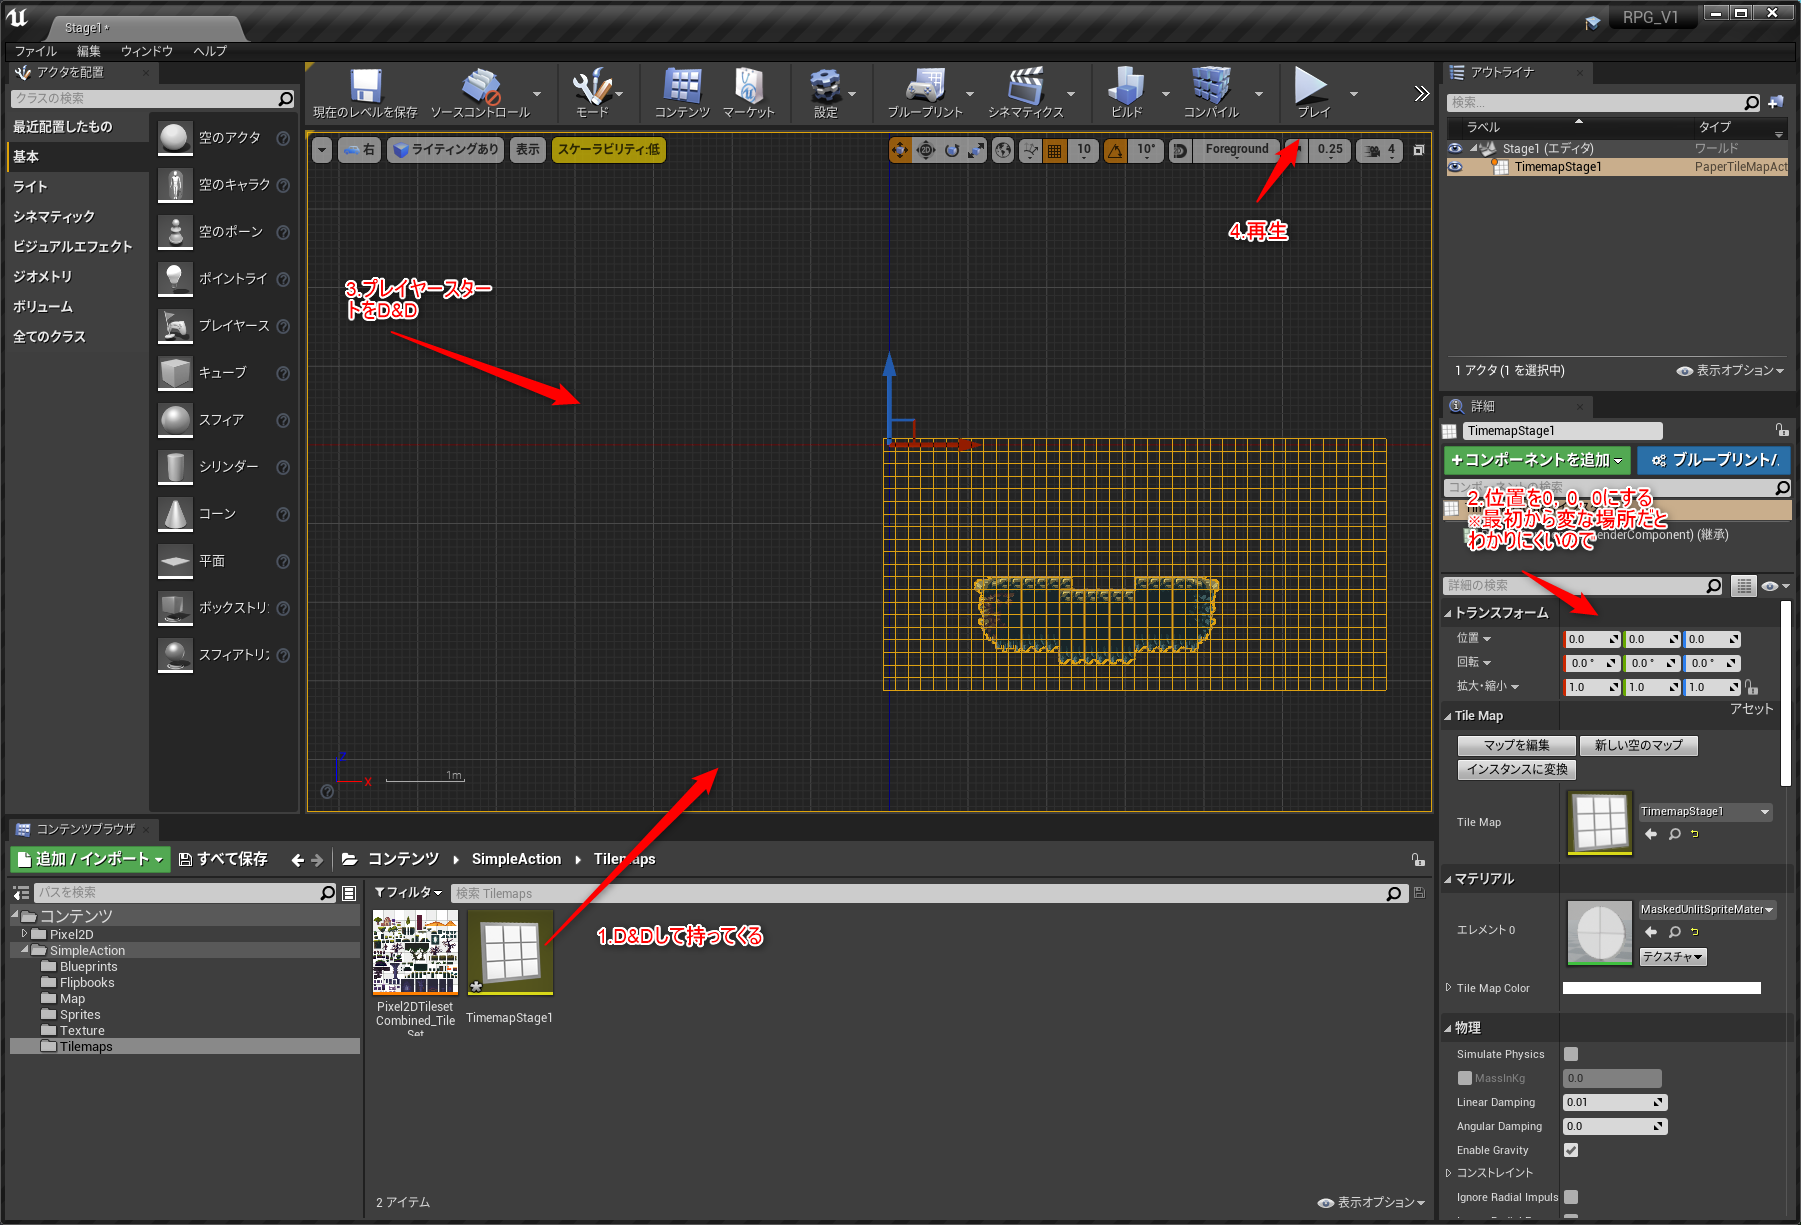Viewport: 1801px width, 1225px height.
Task: Toggle rotation snapping in the viewport
Action: pyautogui.click(x=1115, y=150)
